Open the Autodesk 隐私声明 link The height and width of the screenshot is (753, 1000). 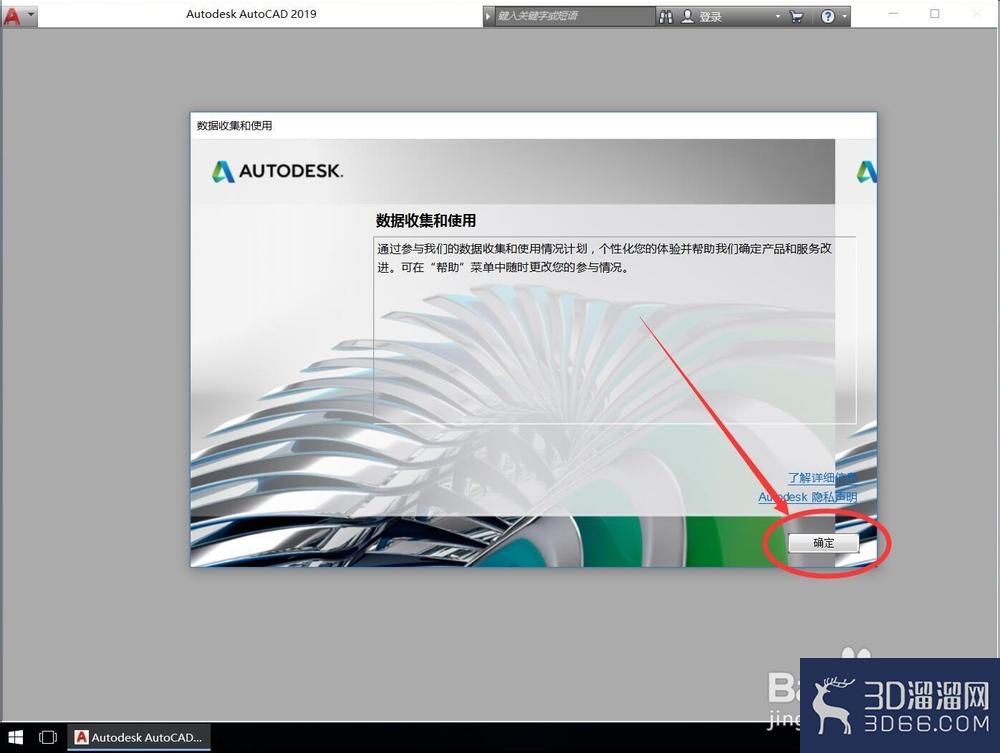coord(807,497)
